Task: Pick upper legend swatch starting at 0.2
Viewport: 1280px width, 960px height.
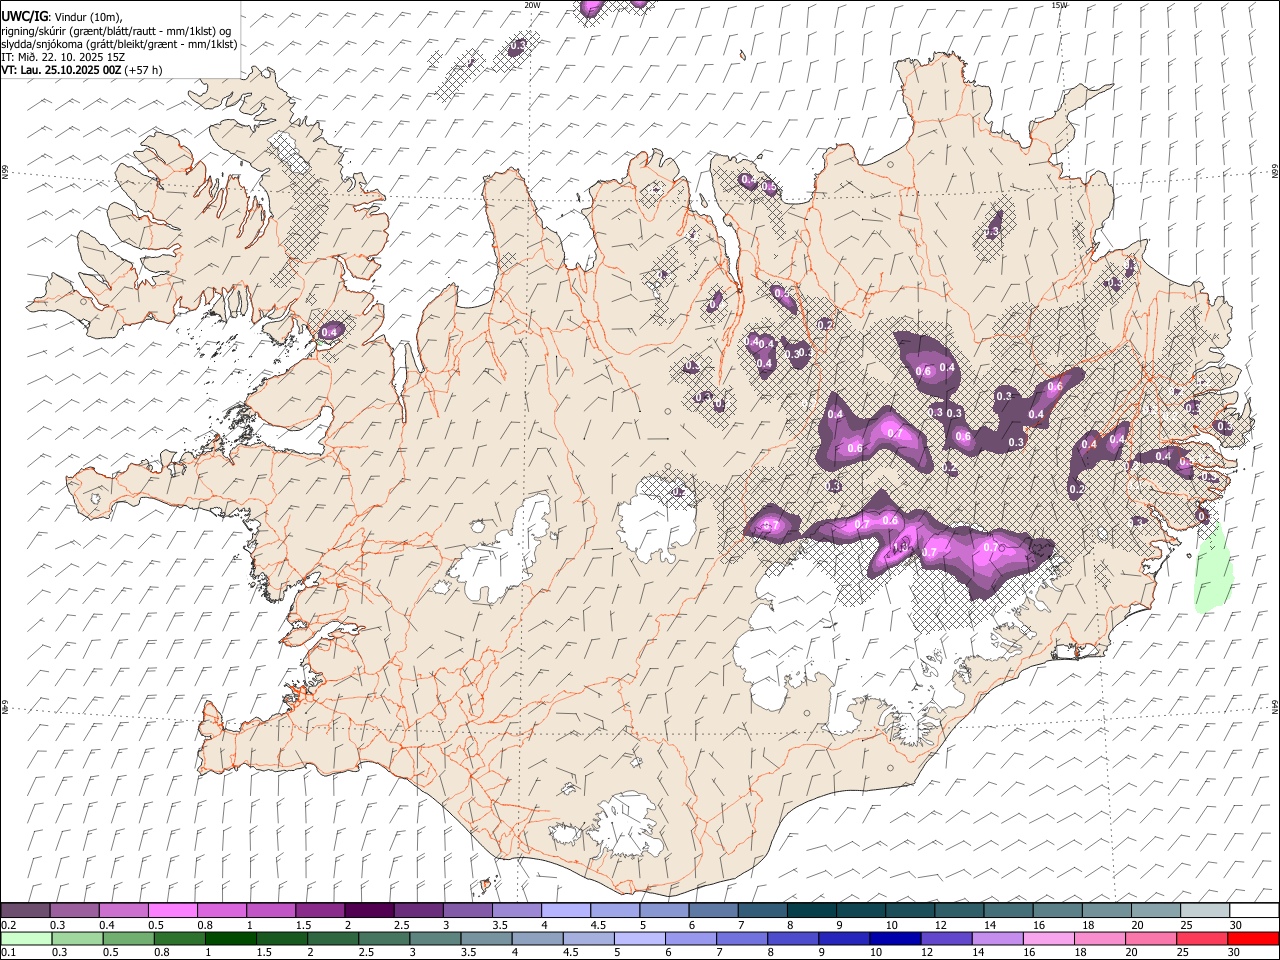Action: pyautogui.click(x=25, y=911)
